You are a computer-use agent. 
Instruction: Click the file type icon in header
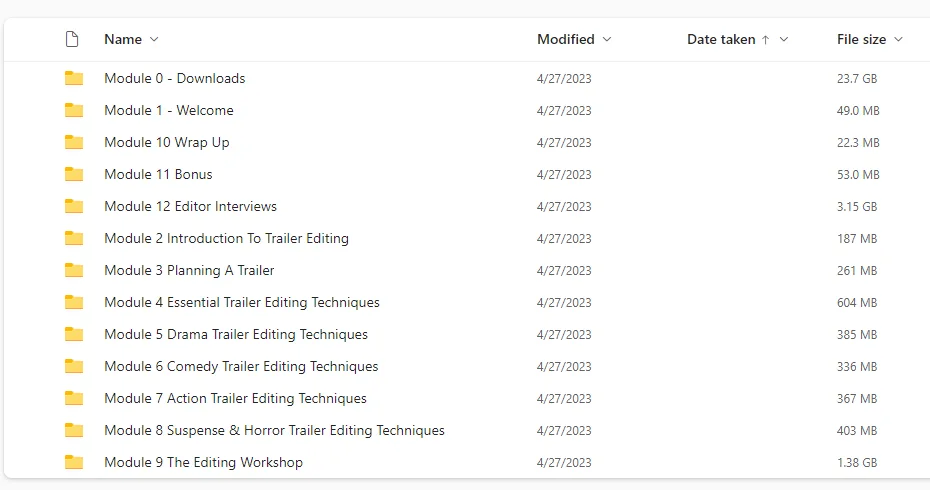pyautogui.click(x=71, y=40)
